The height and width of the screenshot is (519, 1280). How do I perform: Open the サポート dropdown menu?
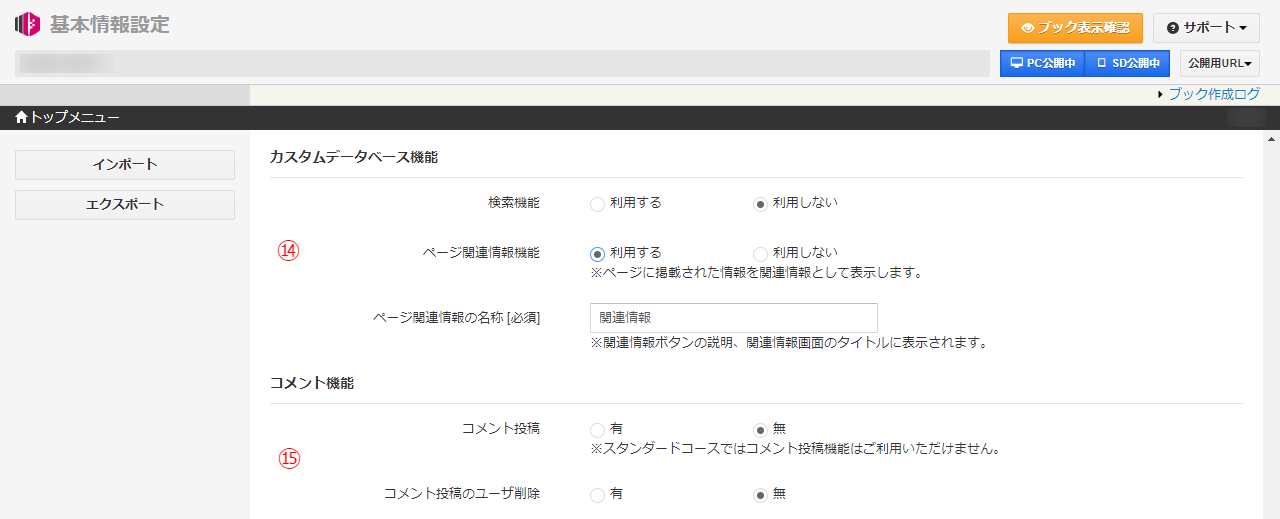(1206, 28)
